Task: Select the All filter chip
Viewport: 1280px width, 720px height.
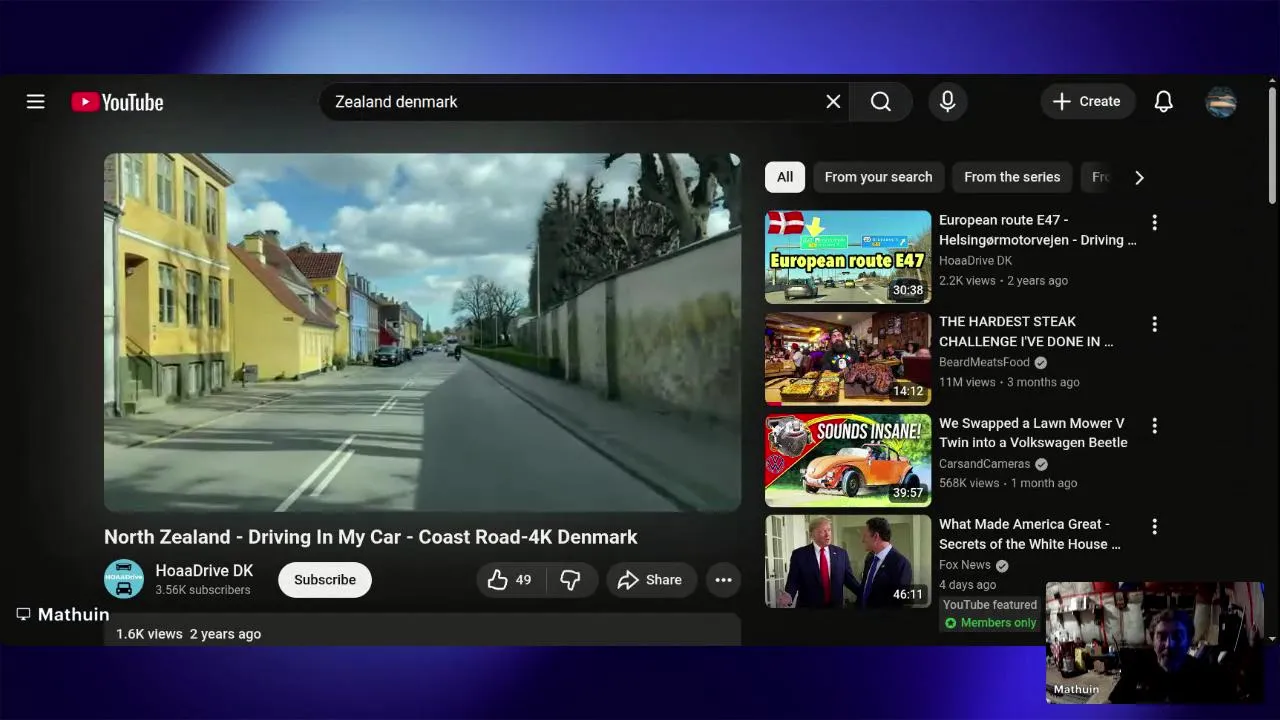Action: click(785, 177)
